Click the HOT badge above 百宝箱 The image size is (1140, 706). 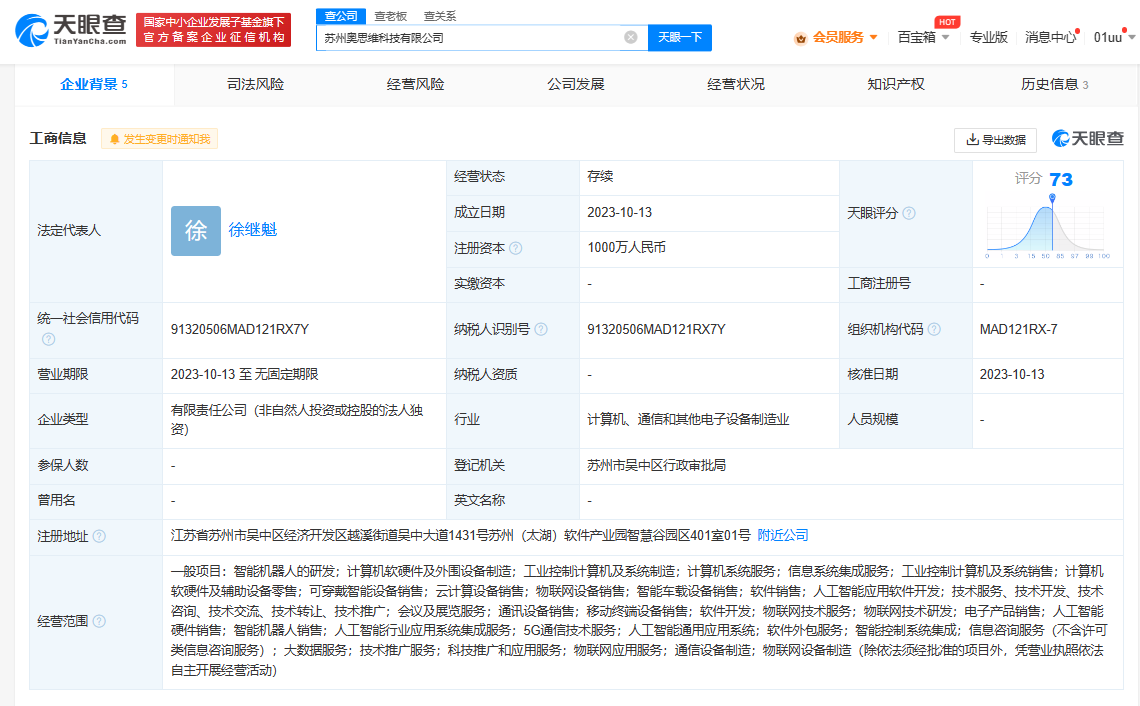(947, 22)
